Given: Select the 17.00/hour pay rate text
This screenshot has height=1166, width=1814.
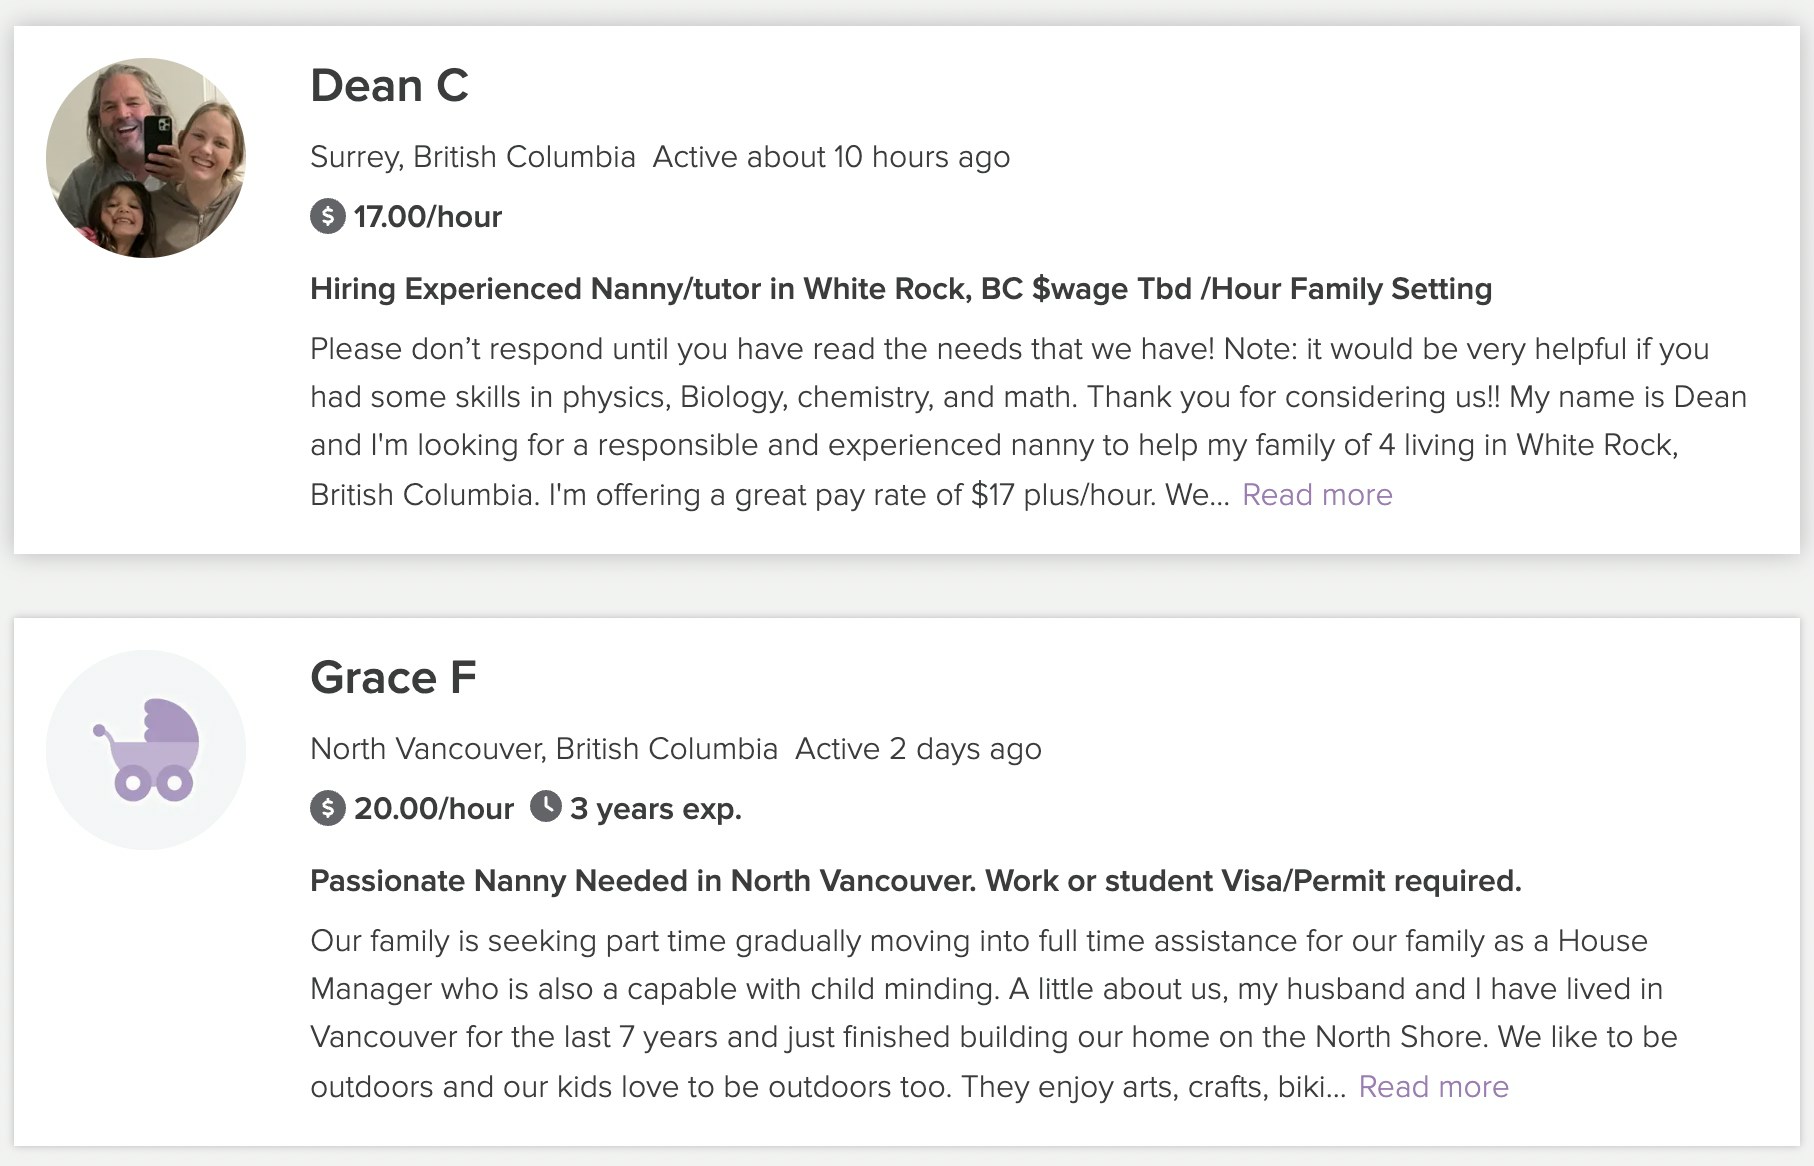Looking at the screenshot, I should [x=427, y=216].
